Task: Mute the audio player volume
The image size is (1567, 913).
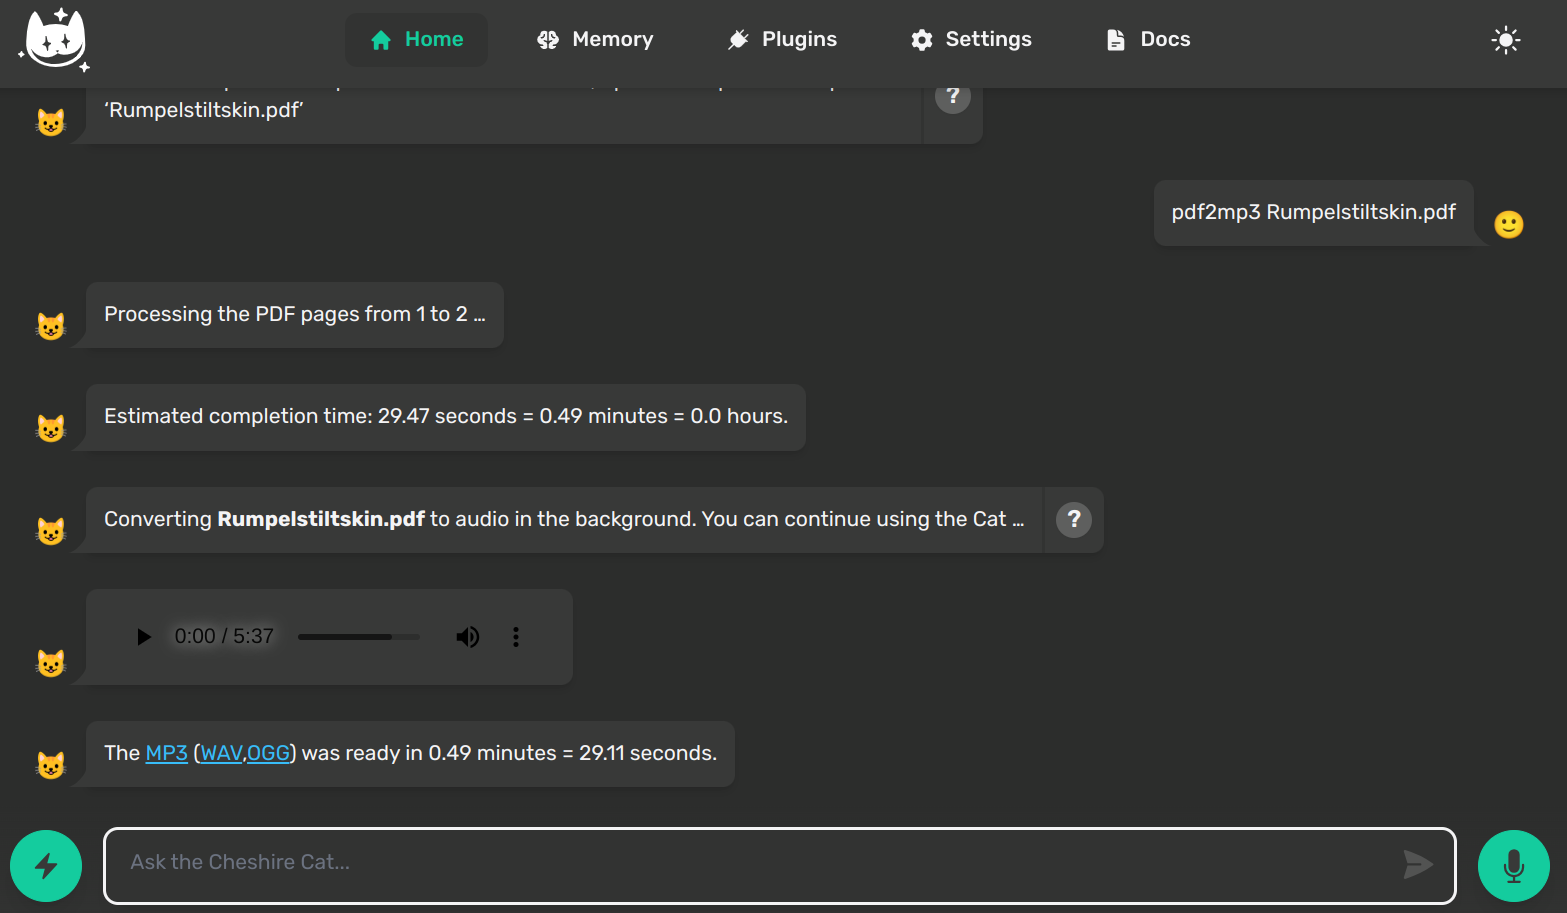Action: [x=468, y=637]
